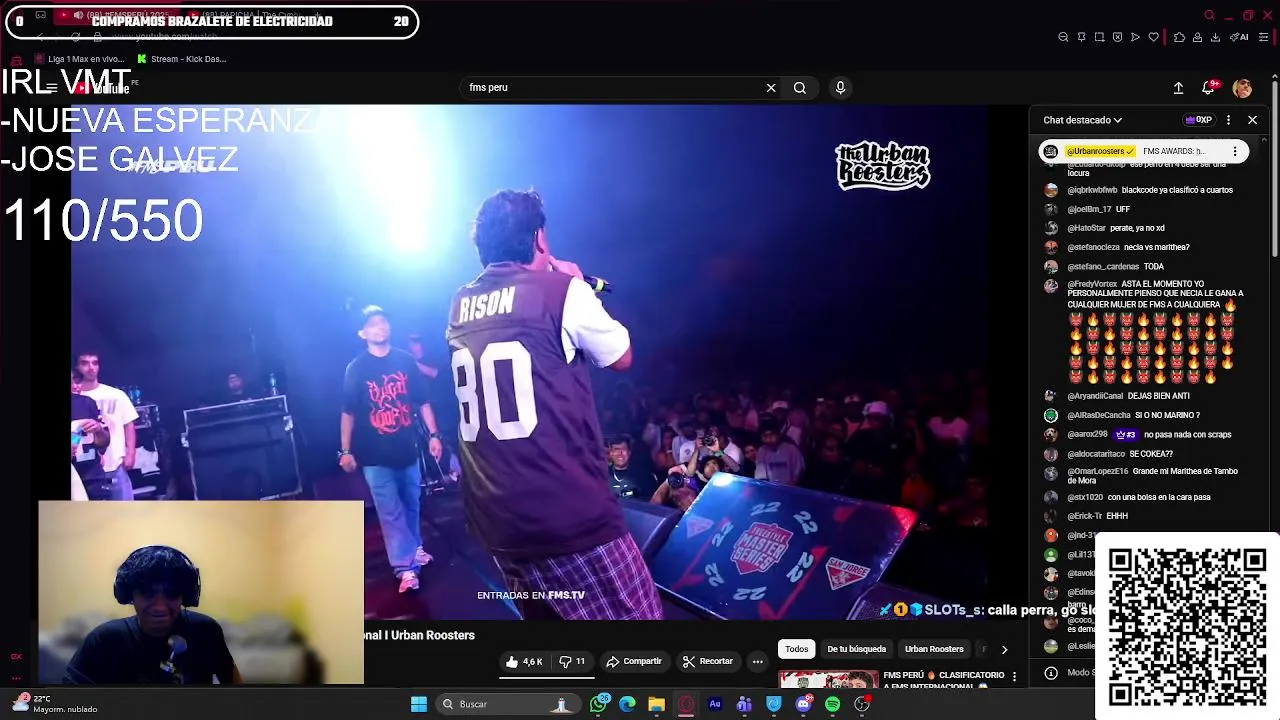
Task: Open the ad blocker shield icon
Action: coord(1117,37)
